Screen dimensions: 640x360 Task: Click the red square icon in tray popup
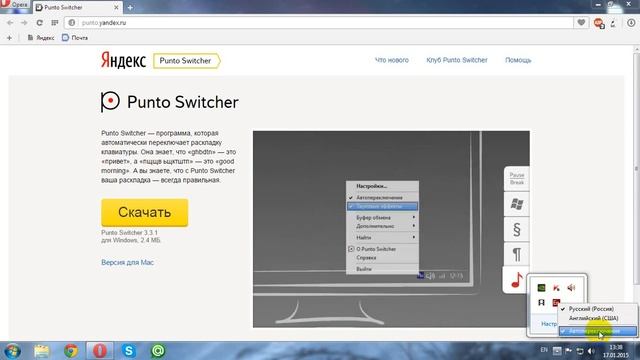click(556, 303)
